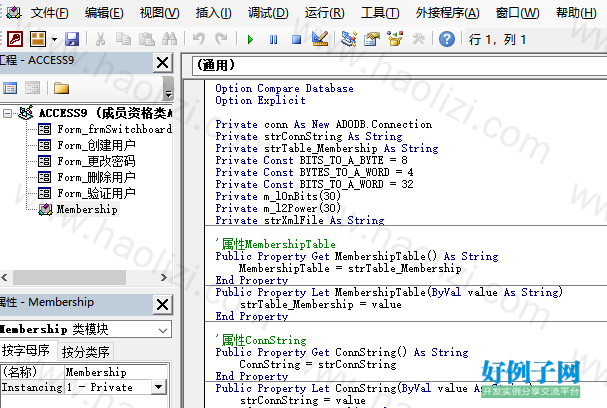Click the Undo arrow icon
This screenshot has width=607, height=408.
(199, 39)
